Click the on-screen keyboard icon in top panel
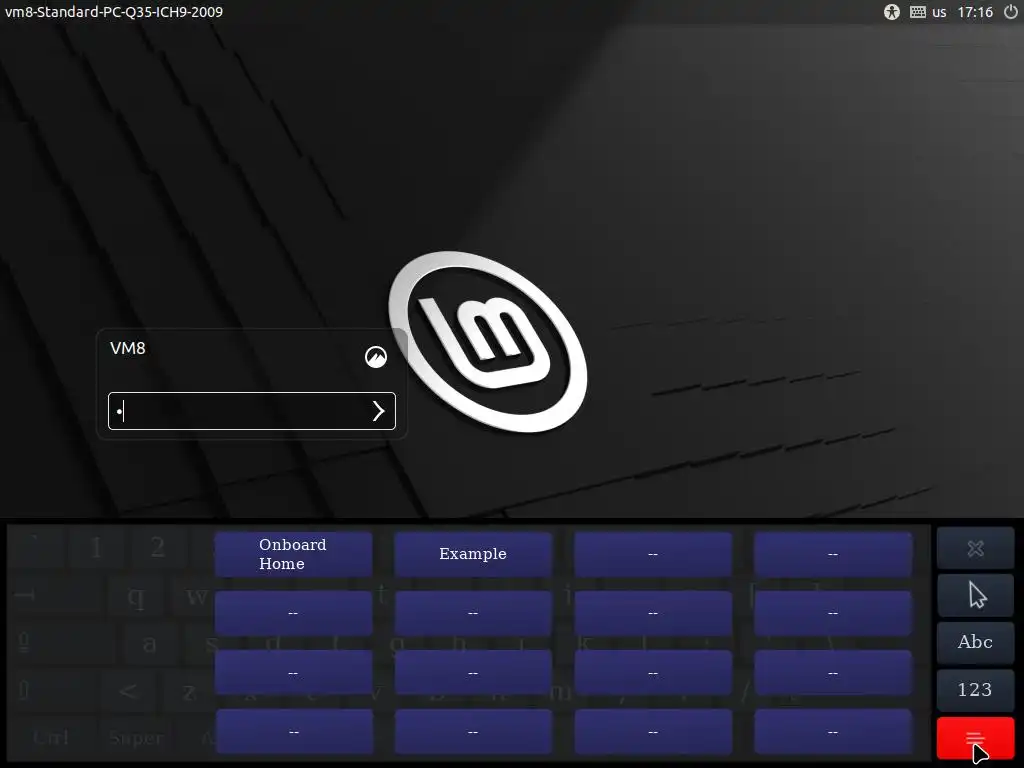The height and width of the screenshot is (768, 1024). coord(918,12)
